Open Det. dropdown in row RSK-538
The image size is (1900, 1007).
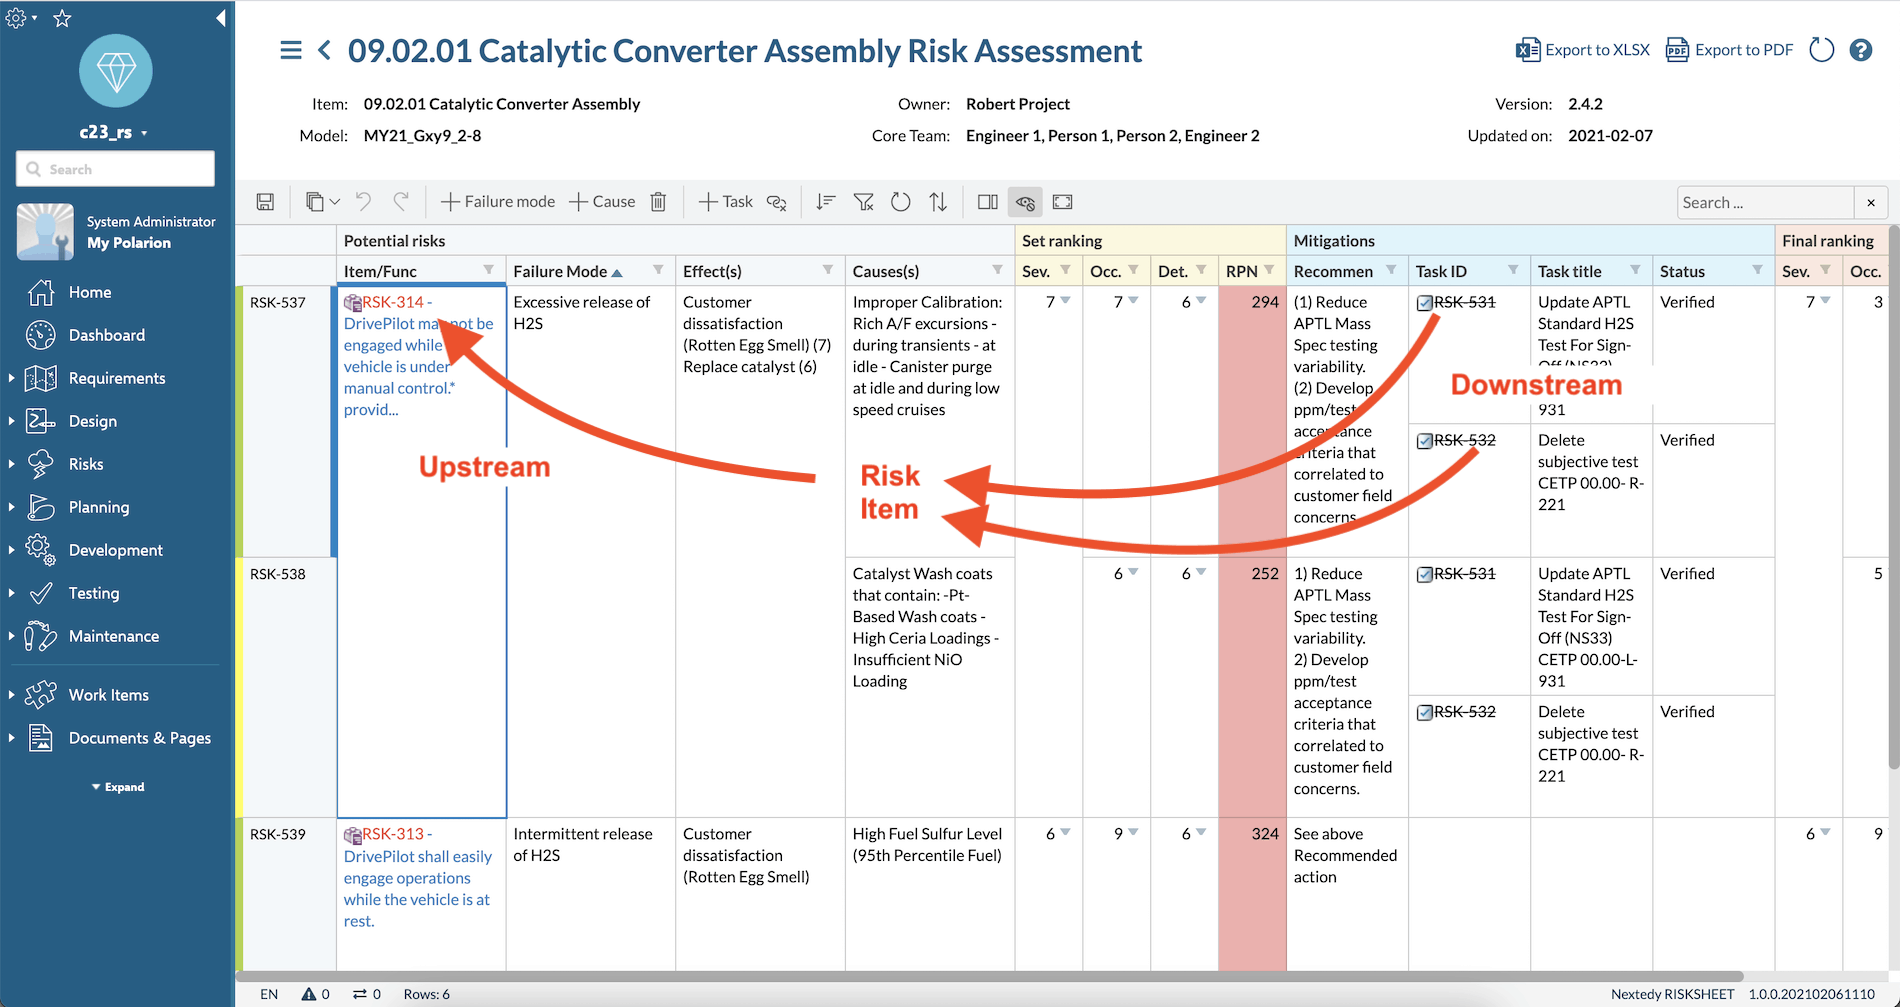1201,573
